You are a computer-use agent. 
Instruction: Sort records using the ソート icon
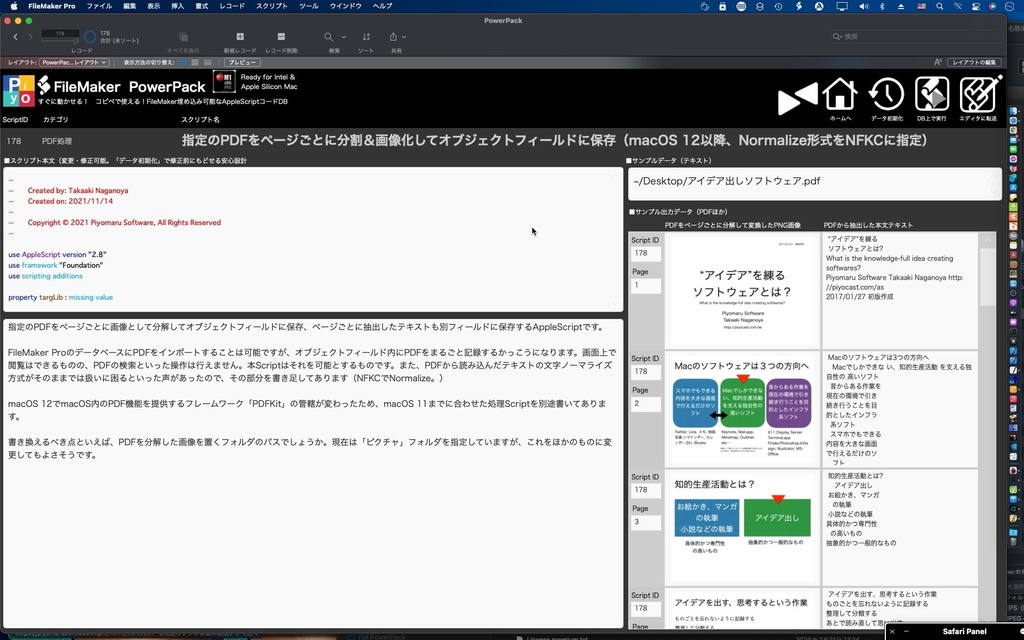[x=366, y=36]
